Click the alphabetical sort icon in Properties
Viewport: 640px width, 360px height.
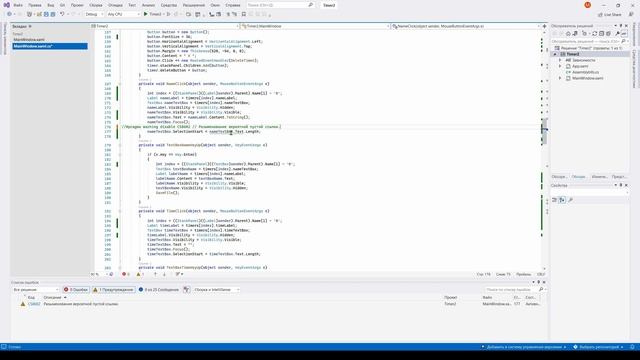pyautogui.click(x=562, y=200)
